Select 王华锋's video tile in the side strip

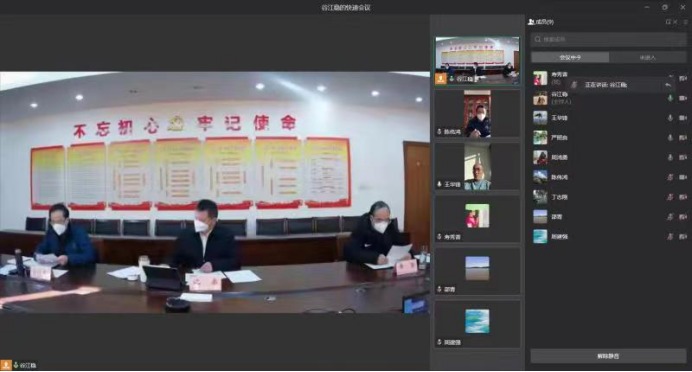tap(477, 166)
